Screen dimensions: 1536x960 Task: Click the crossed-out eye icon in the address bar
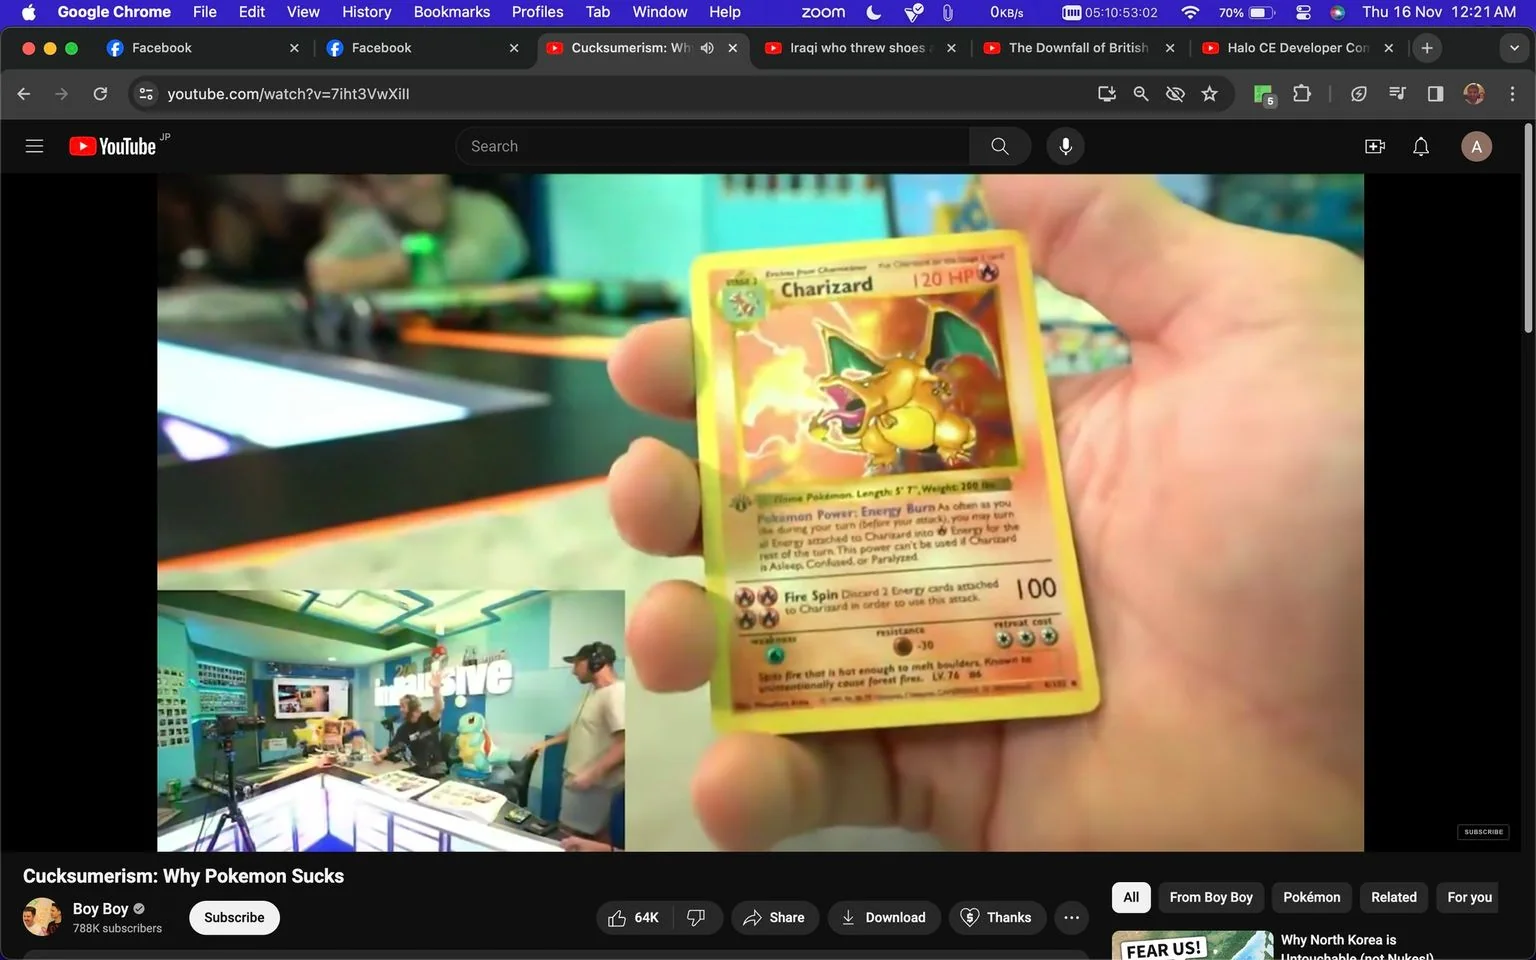point(1175,94)
